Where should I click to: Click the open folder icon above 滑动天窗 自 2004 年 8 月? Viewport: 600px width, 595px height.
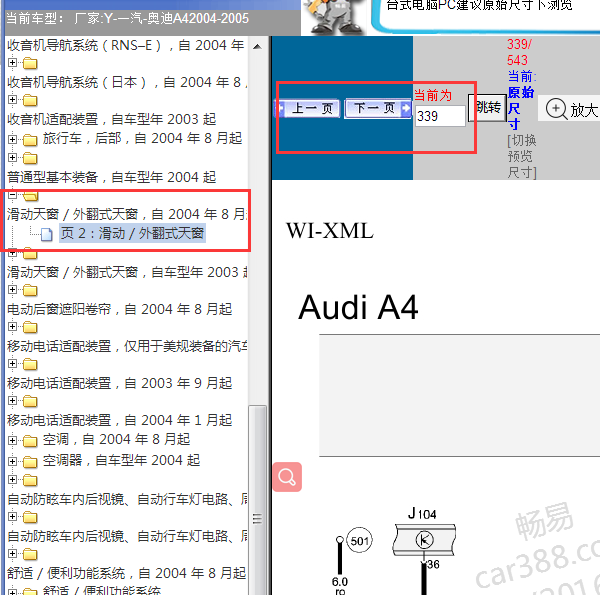(30, 196)
